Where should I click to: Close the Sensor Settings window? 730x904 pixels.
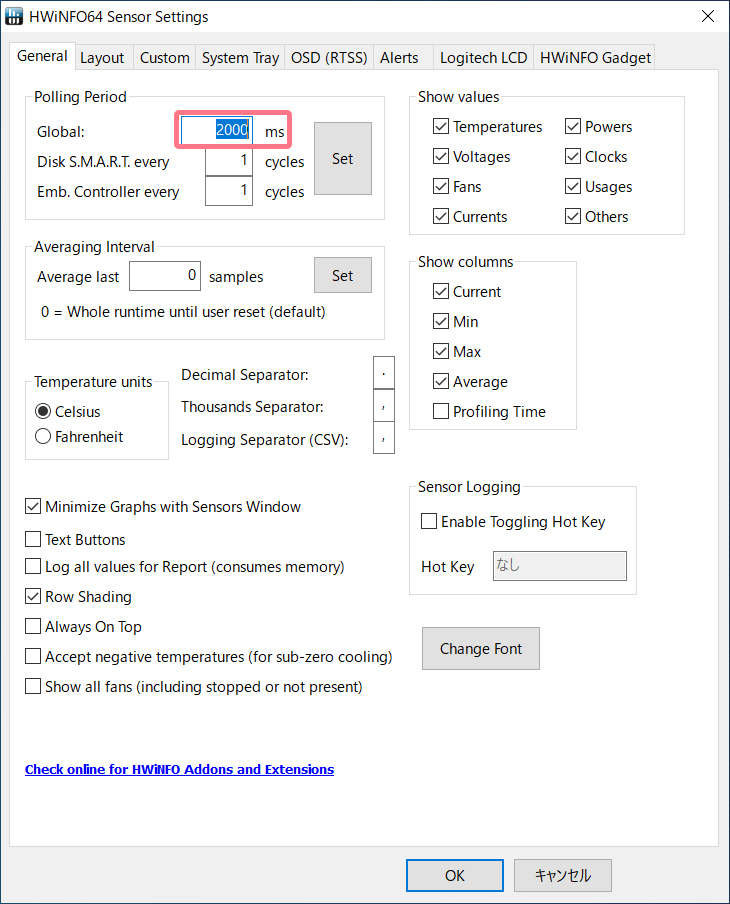pos(708,16)
